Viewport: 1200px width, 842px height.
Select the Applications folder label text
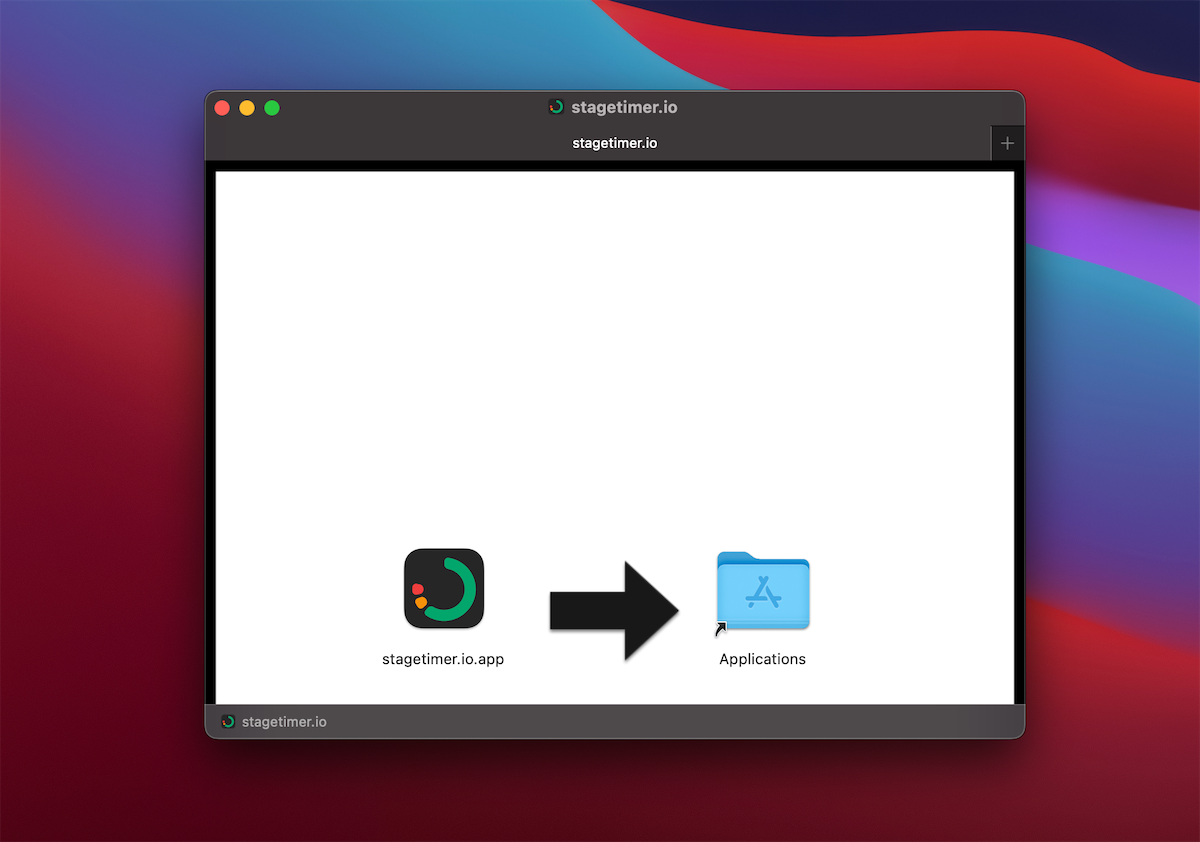tap(762, 659)
